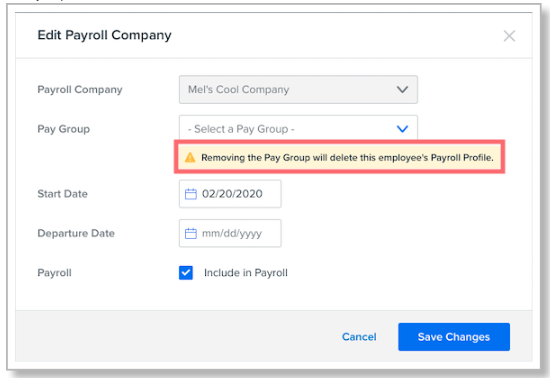
Task: Click the Save Changes button
Action: [x=454, y=337]
